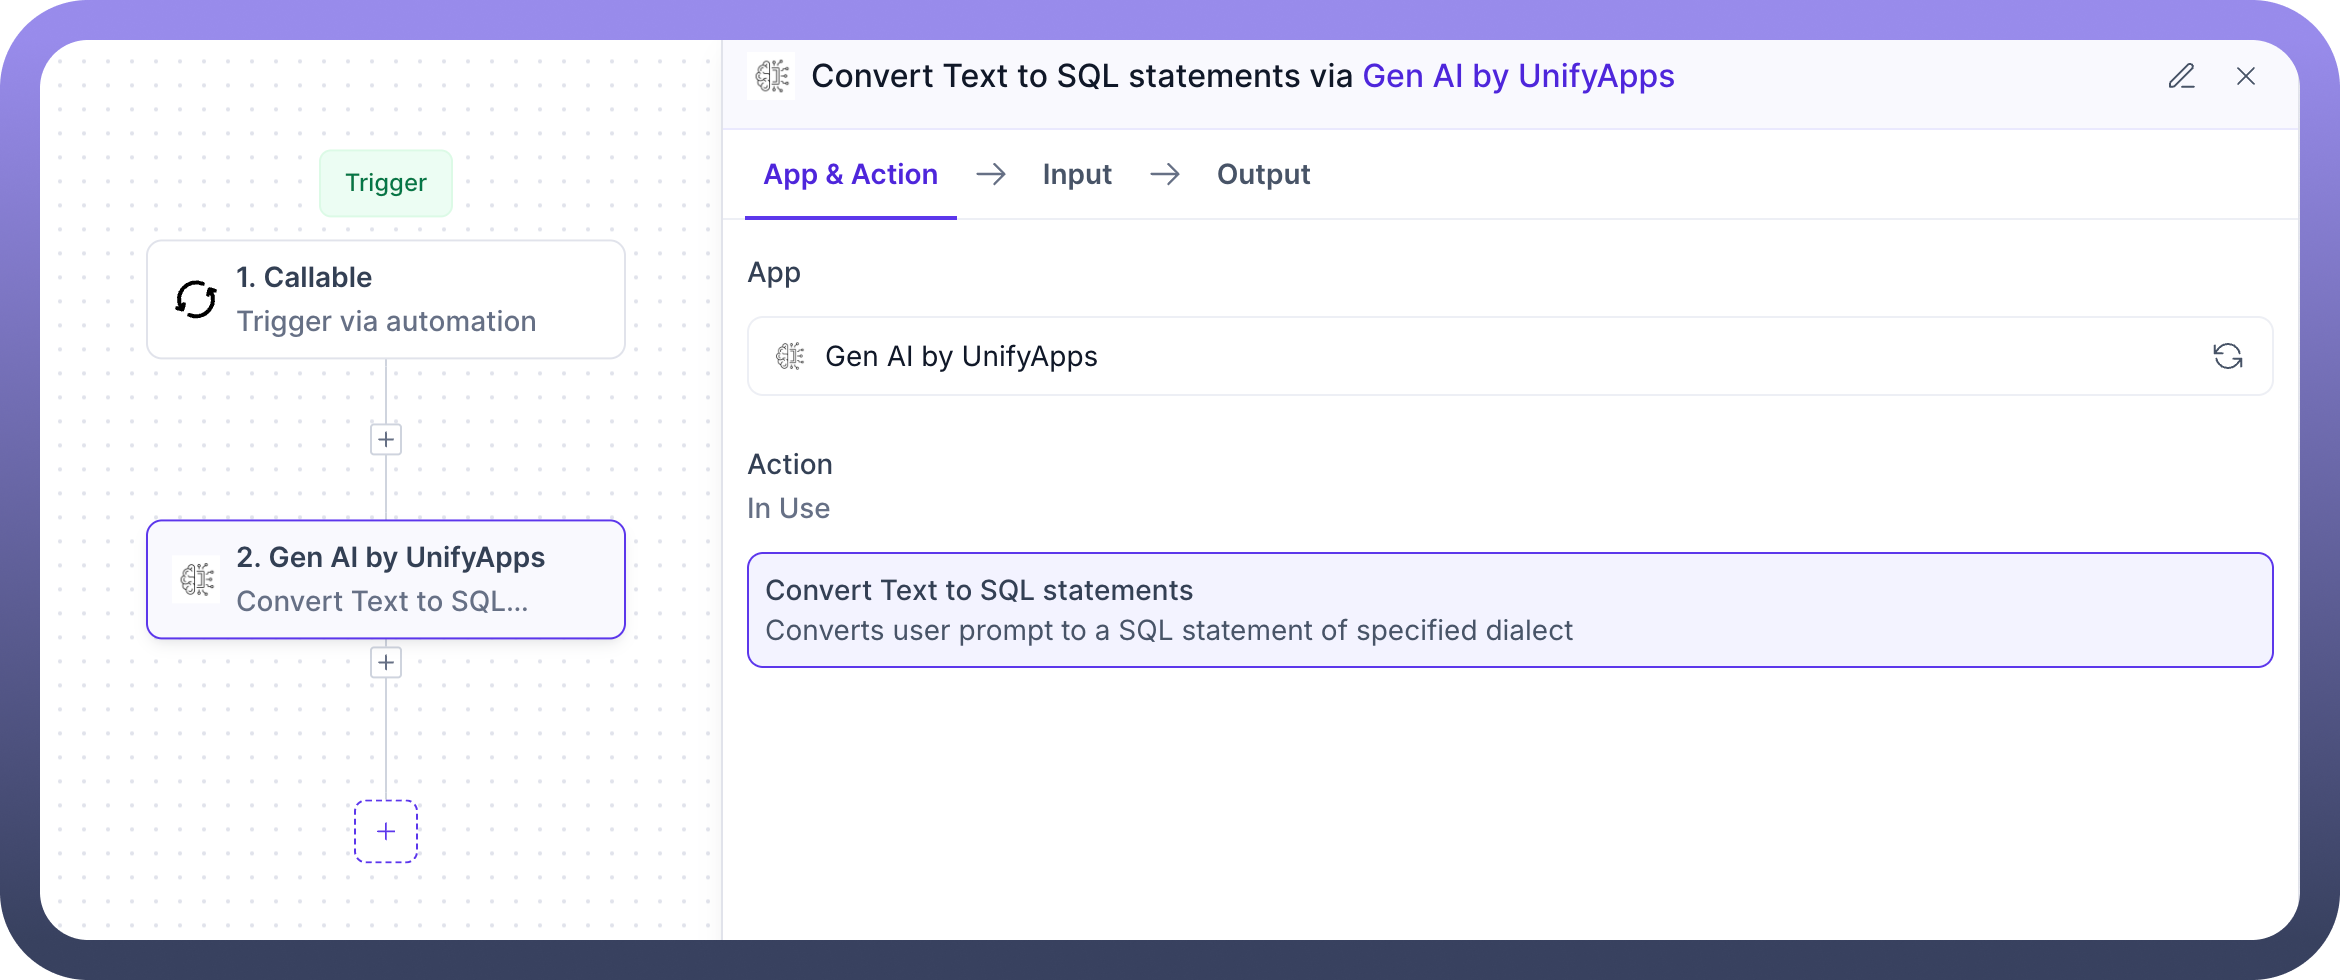Click the pencil edit icon in header
This screenshot has height=980, width=2340.
click(2181, 76)
